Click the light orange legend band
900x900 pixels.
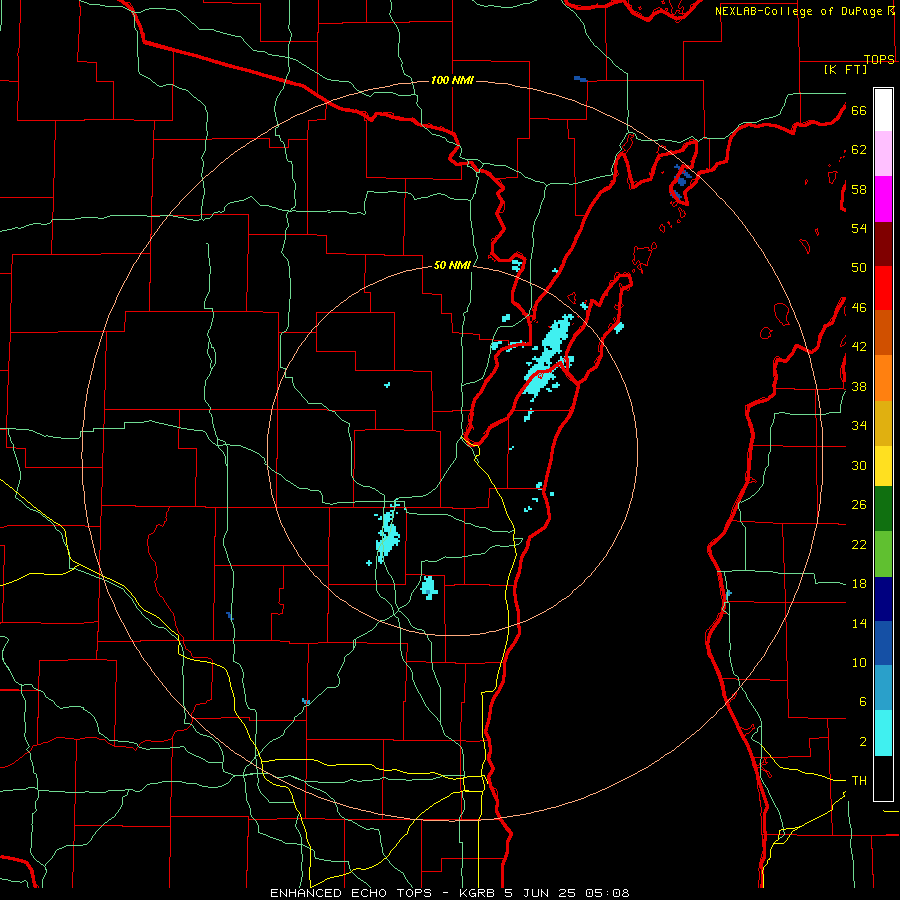[883, 378]
